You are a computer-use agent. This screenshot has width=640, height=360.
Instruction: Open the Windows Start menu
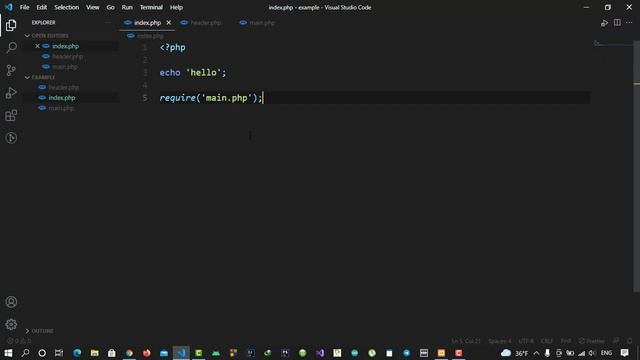(x=8, y=353)
